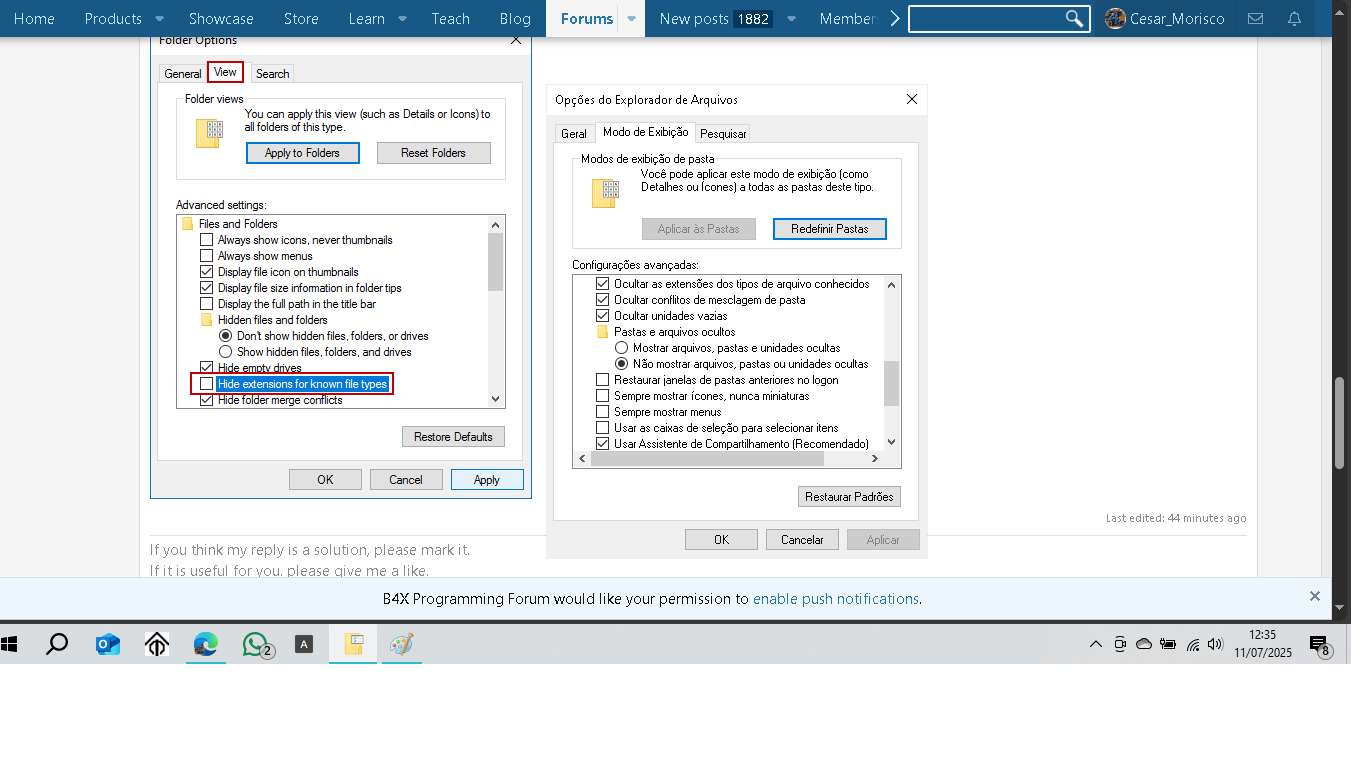Expand the Forums menu dropdown arrow
The width and height of the screenshot is (1366, 768).
click(632, 19)
